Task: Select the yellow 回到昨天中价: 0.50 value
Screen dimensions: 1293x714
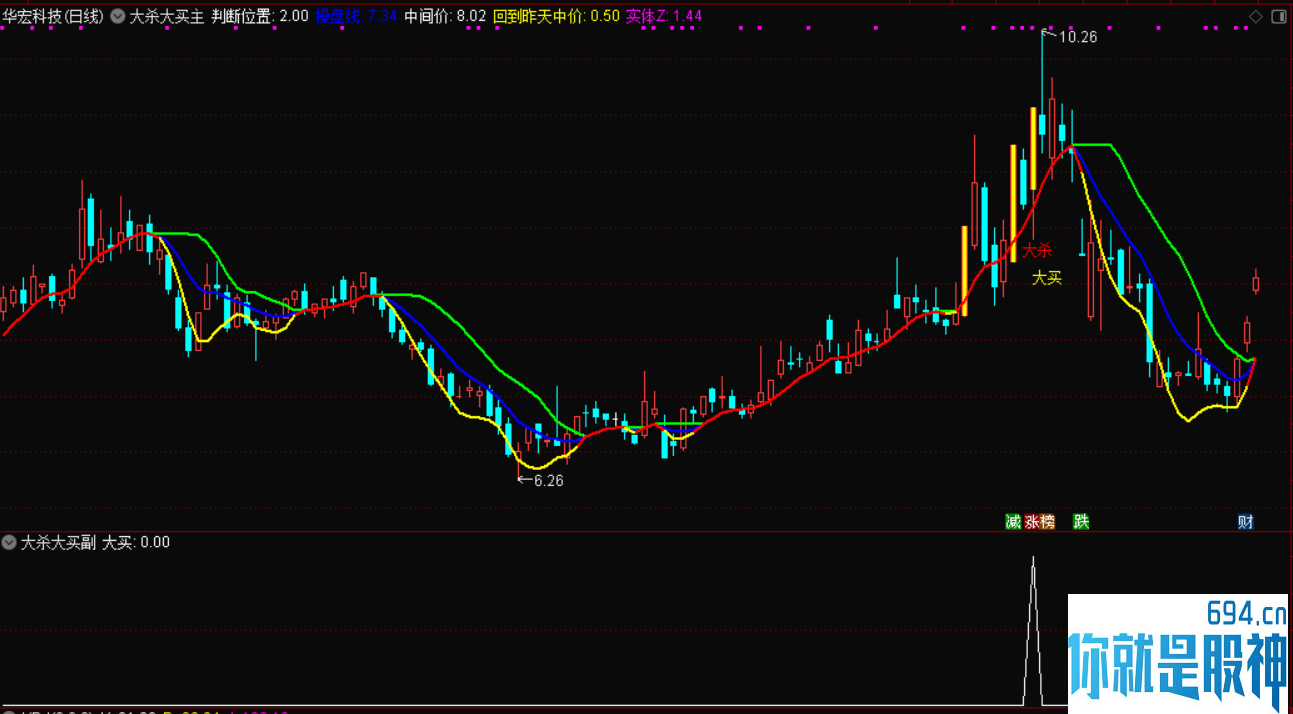Action: click(556, 16)
